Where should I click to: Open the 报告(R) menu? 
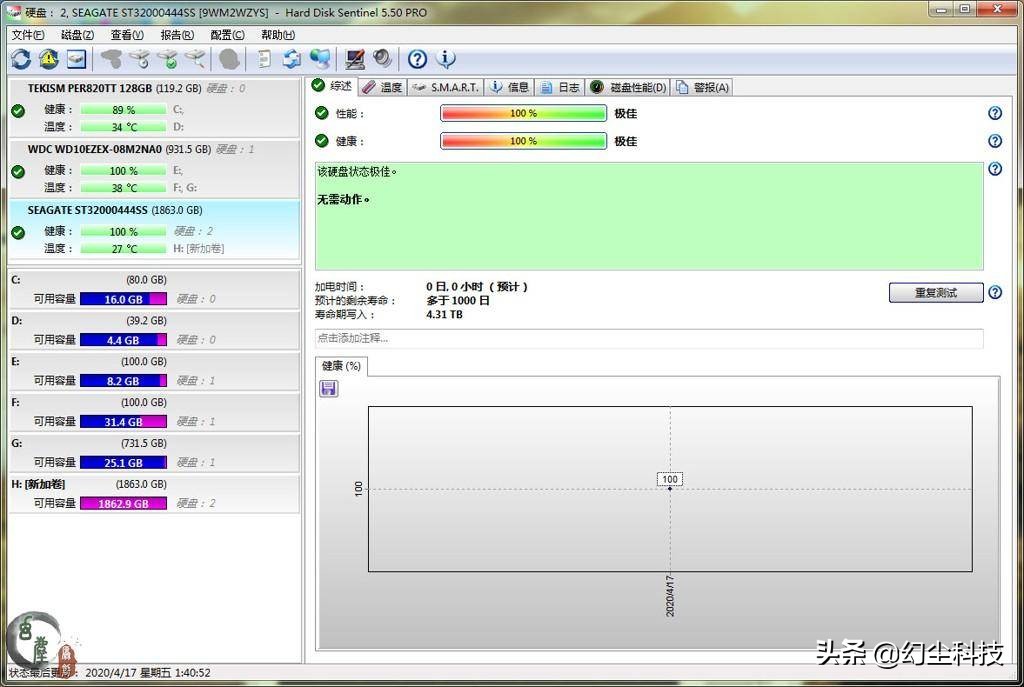(x=177, y=35)
